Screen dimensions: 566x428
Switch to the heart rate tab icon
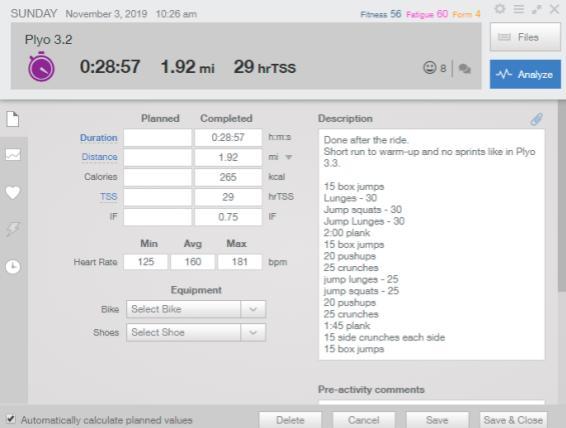pyautogui.click(x=13, y=192)
